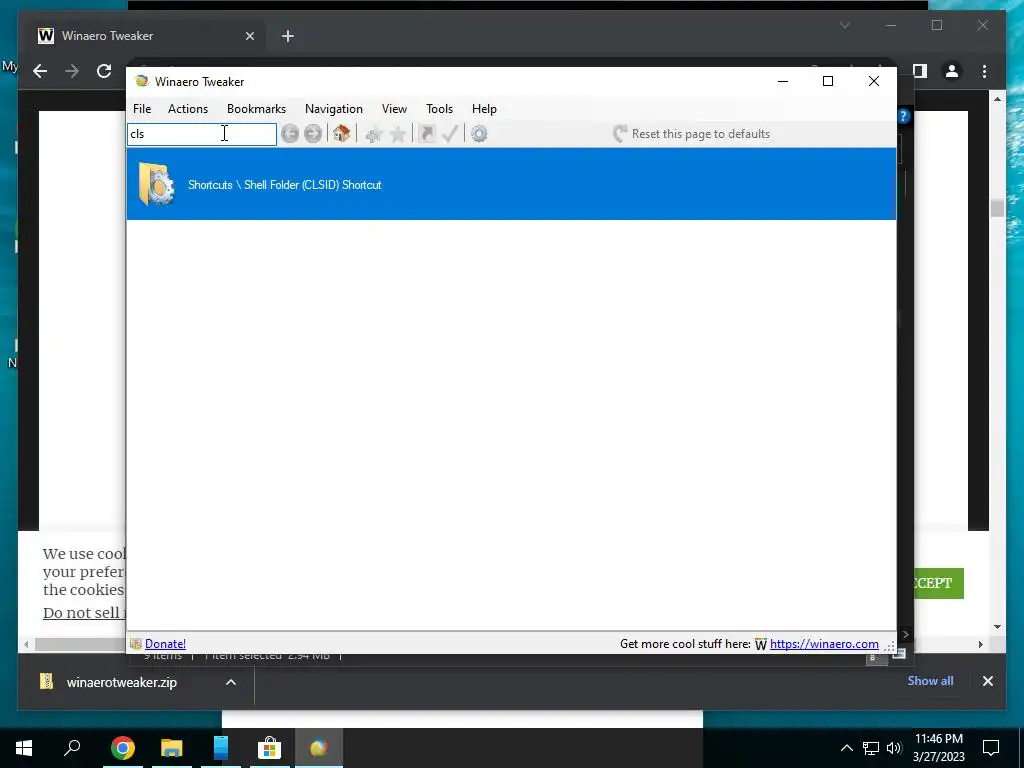This screenshot has width=1024, height=768.
Task: Click the export shortcut toolbar icon
Action: [426, 134]
